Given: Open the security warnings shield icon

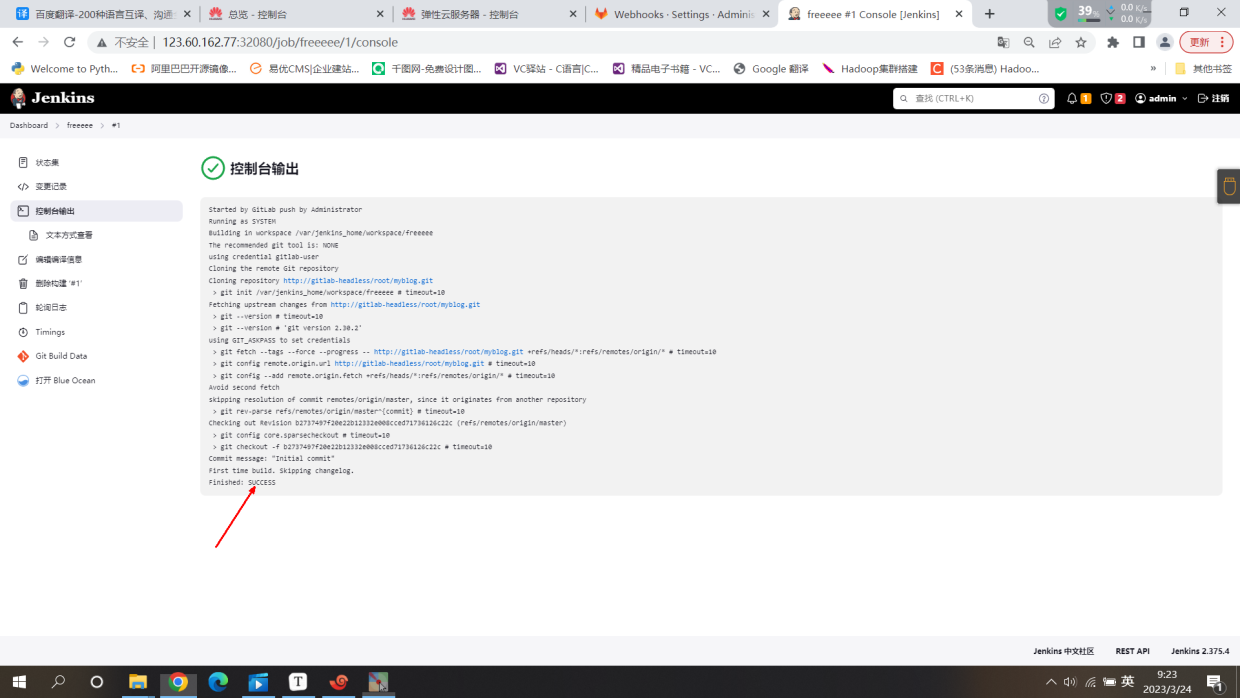Looking at the screenshot, I should pos(1106,98).
